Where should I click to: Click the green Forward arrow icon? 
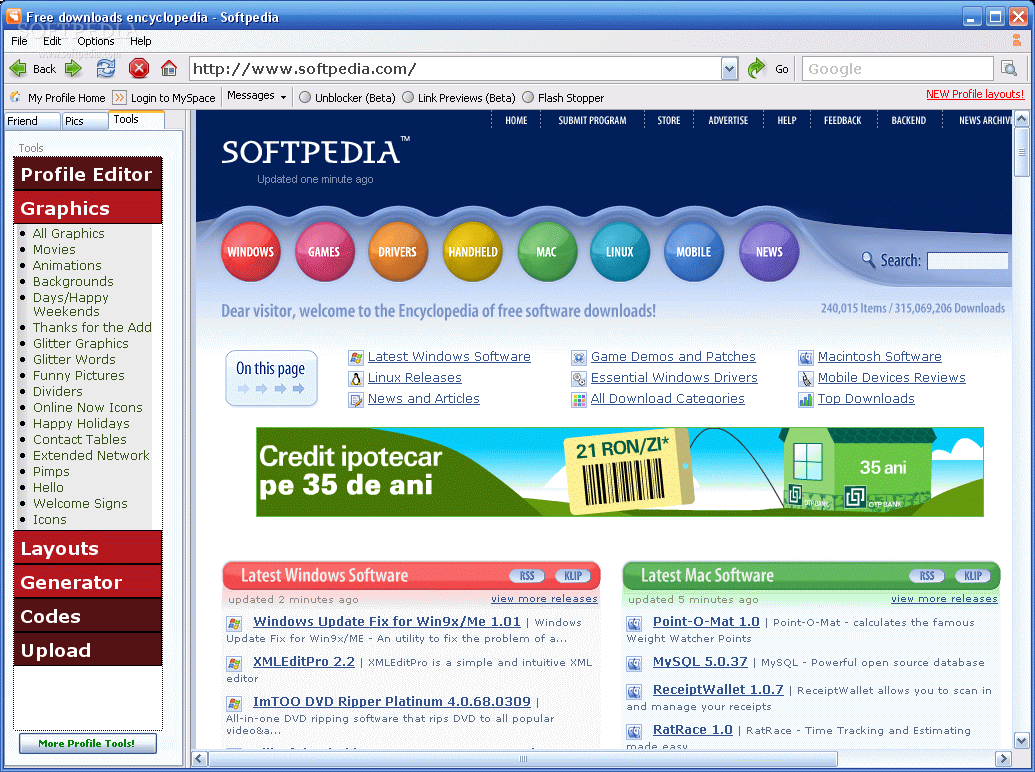[x=73, y=69]
